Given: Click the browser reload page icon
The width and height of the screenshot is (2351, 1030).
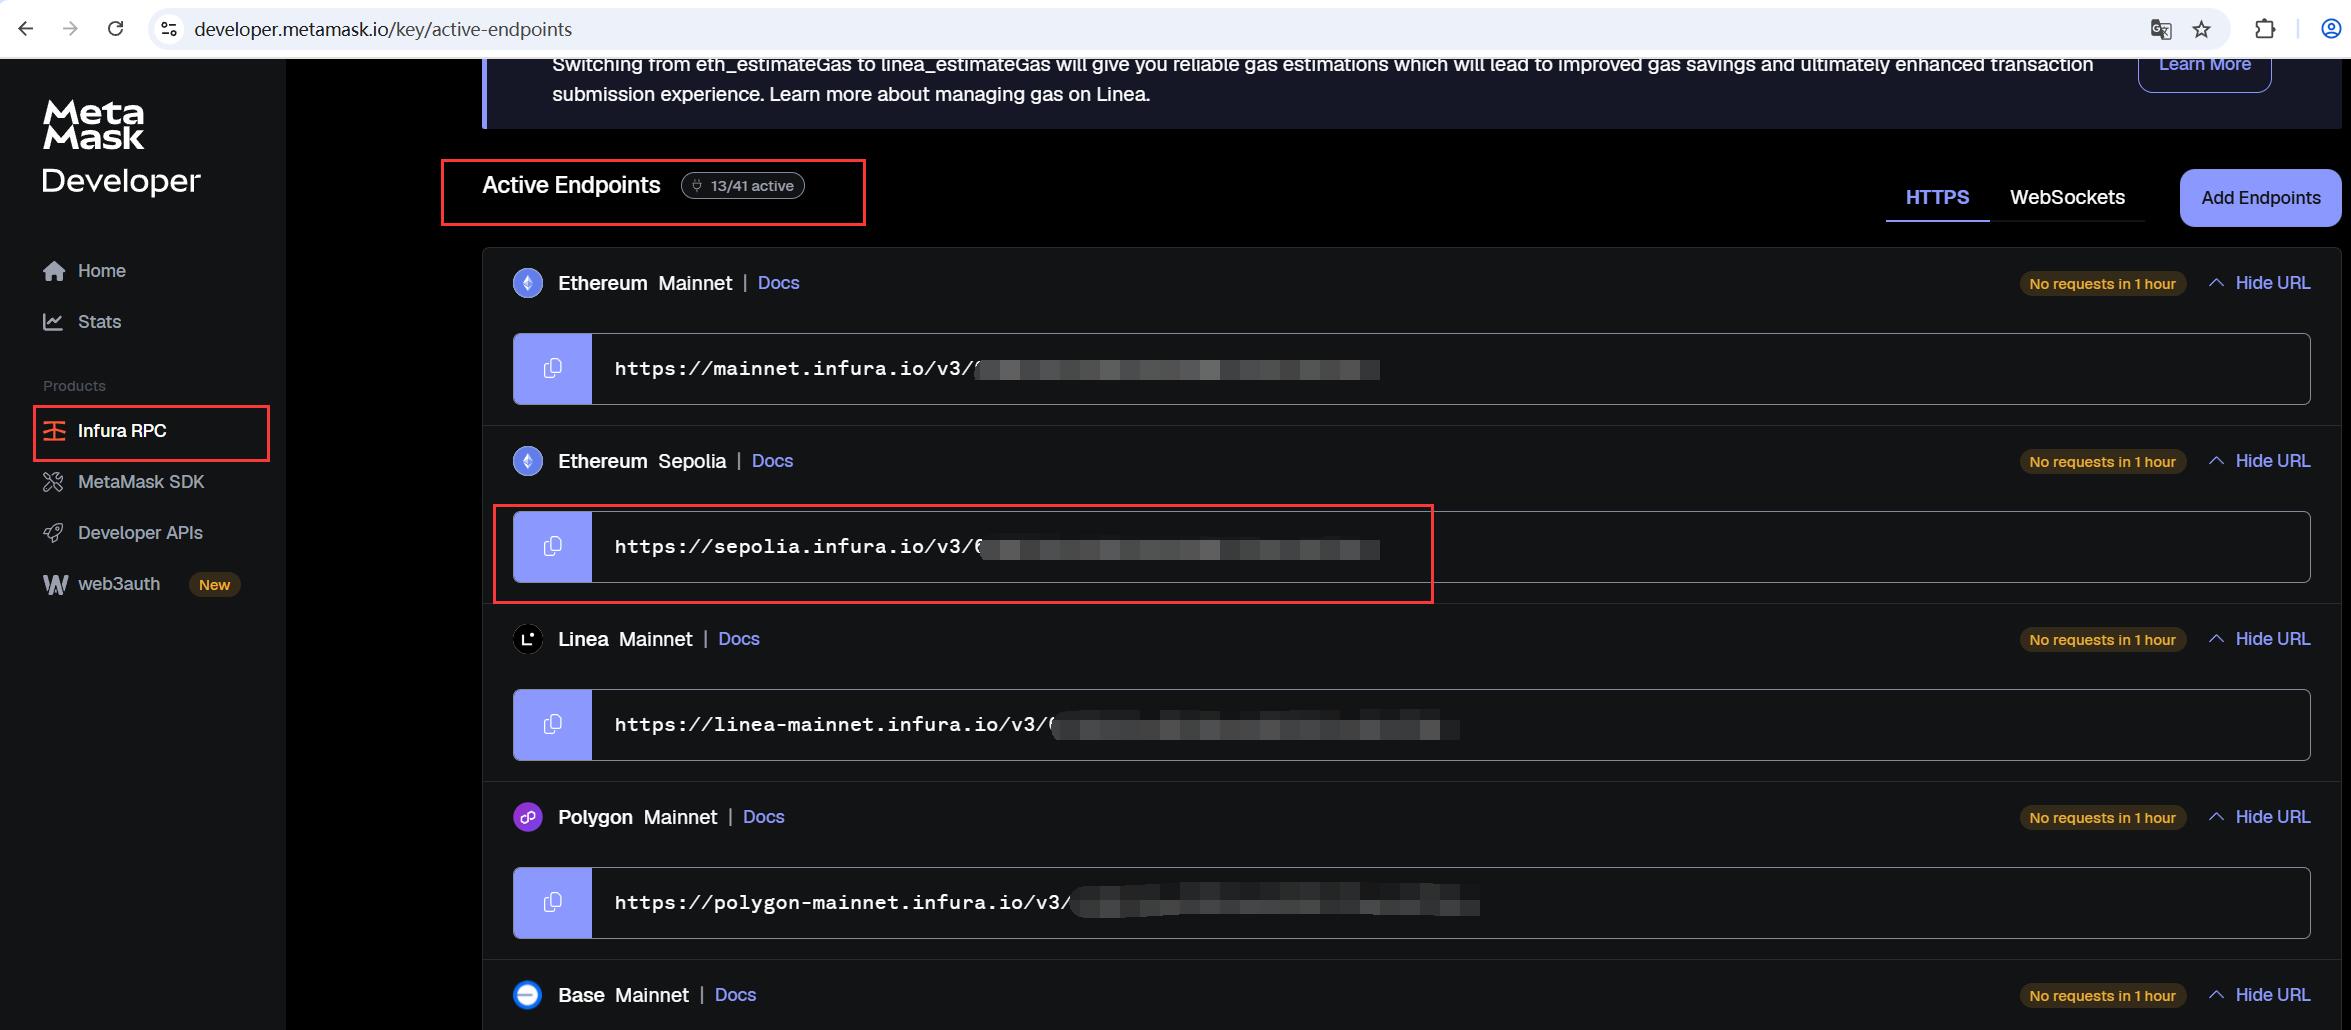Looking at the screenshot, I should click(x=115, y=29).
